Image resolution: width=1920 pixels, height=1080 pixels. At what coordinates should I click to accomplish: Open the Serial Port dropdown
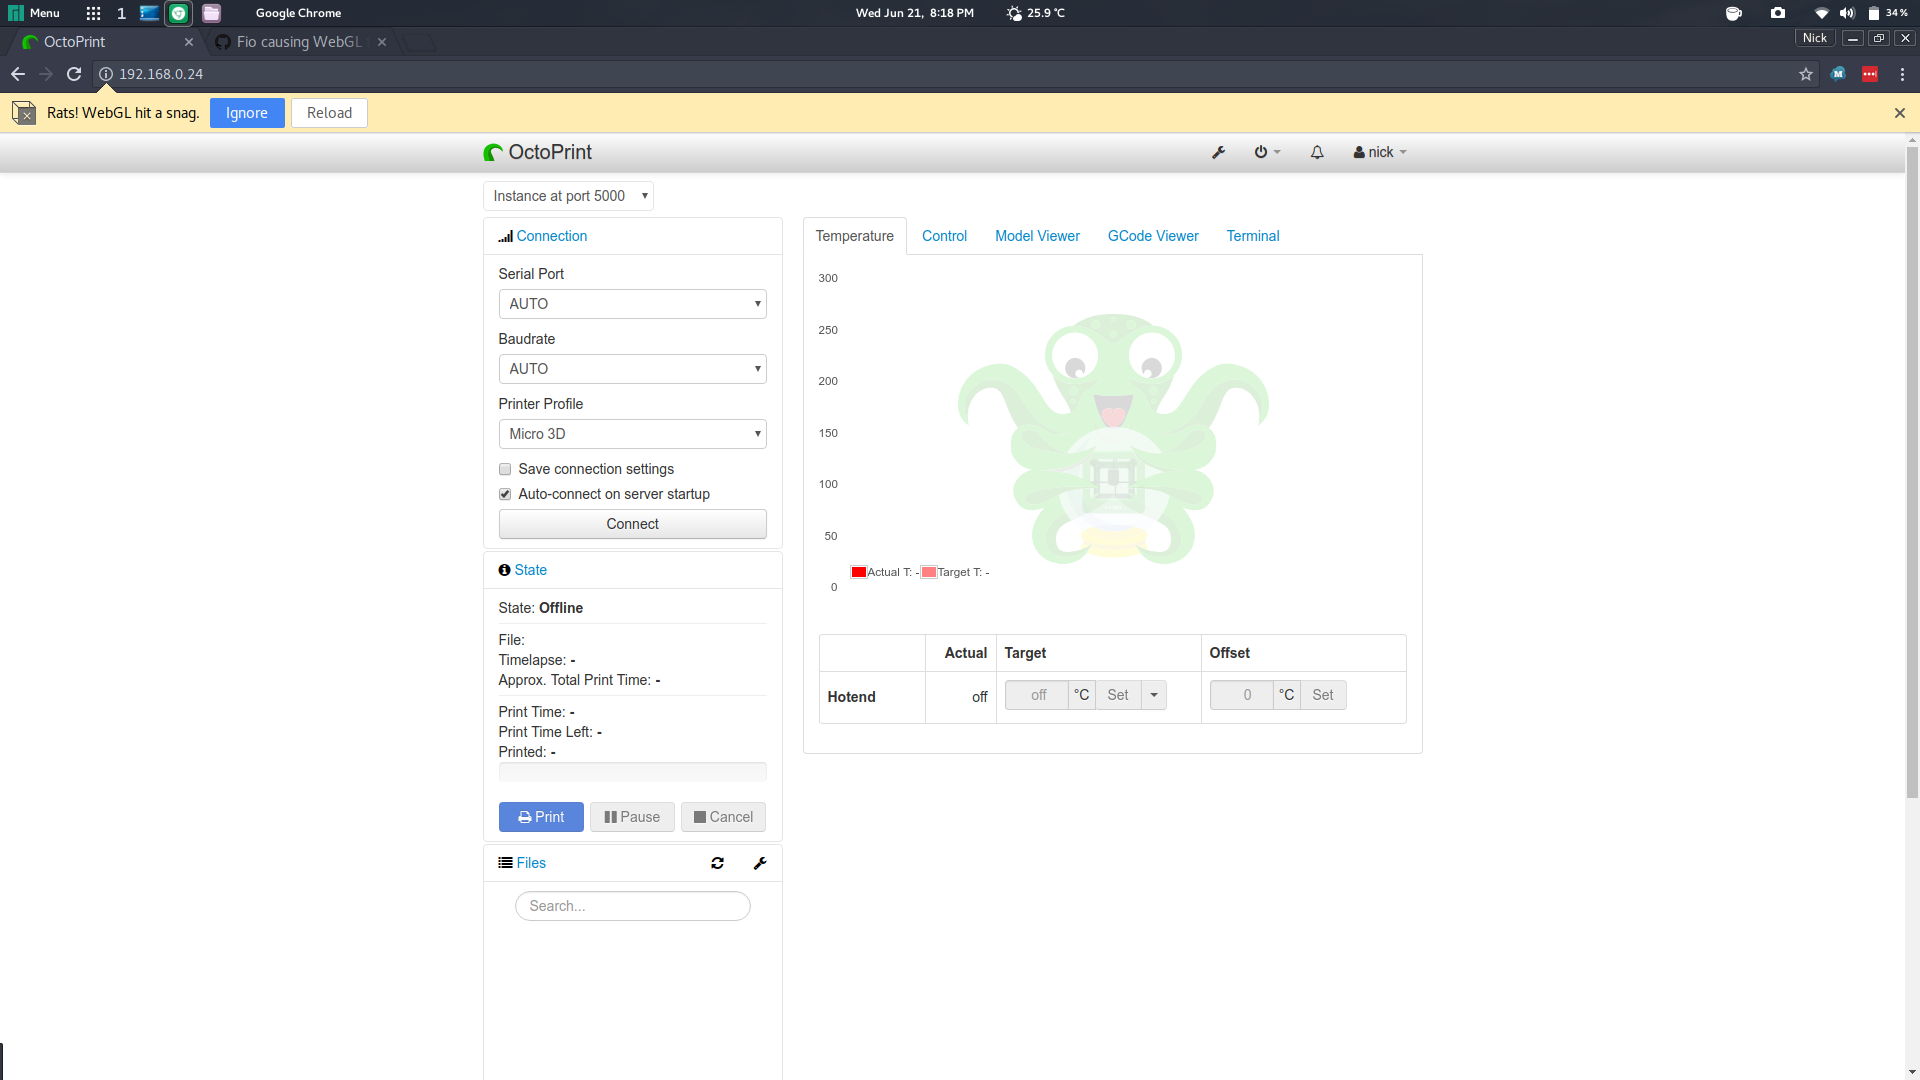632,304
